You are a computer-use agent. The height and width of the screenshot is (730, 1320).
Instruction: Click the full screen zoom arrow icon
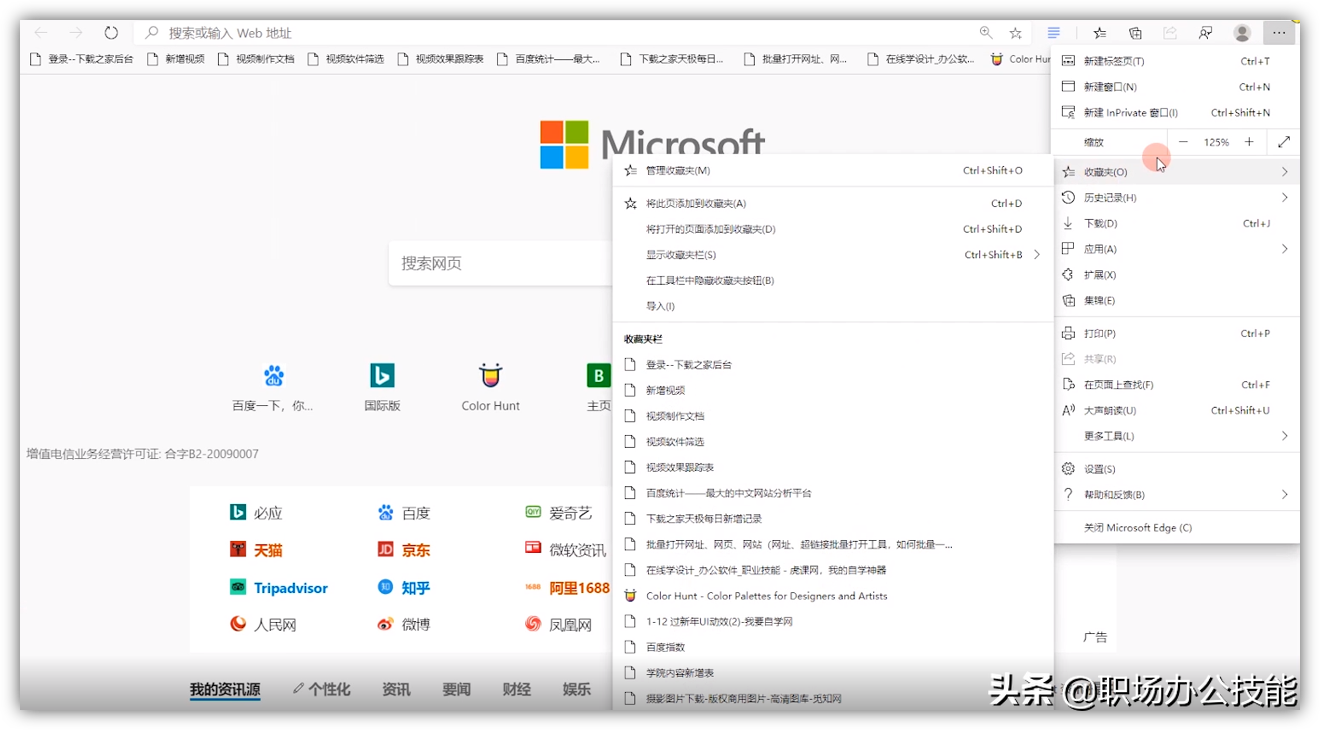[1284, 142]
